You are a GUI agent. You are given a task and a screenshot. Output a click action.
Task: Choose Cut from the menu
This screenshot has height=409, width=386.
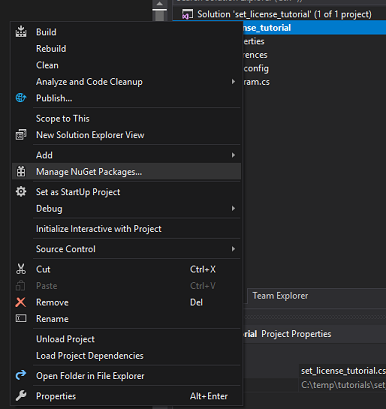tap(126, 269)
